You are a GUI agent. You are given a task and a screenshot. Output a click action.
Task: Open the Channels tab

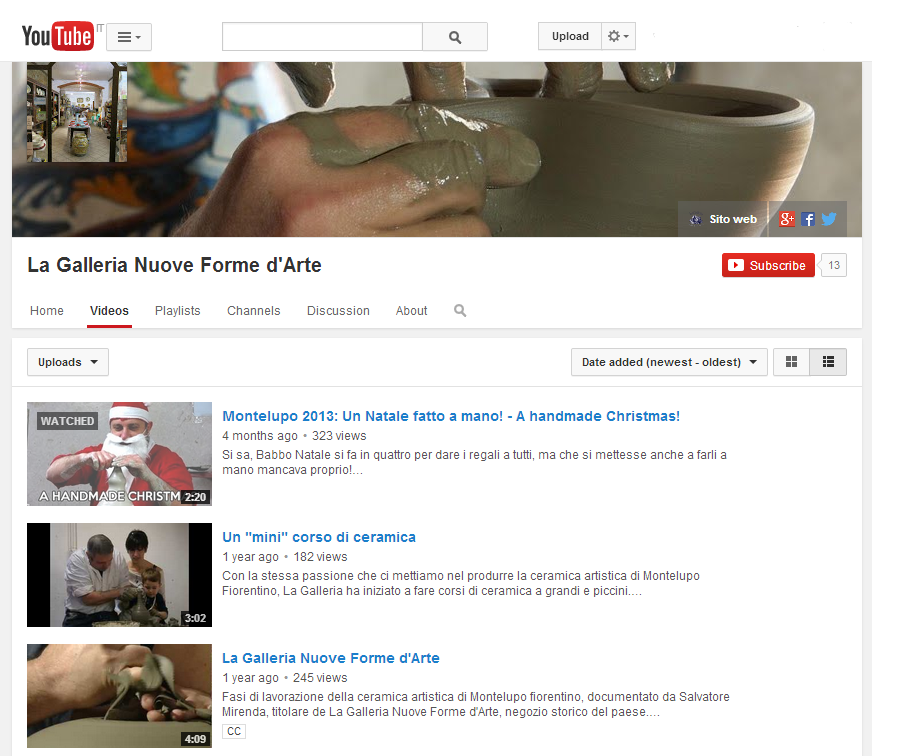(x=253, y=311)
